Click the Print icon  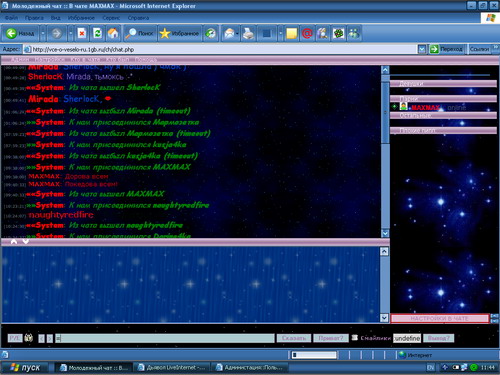248,33
